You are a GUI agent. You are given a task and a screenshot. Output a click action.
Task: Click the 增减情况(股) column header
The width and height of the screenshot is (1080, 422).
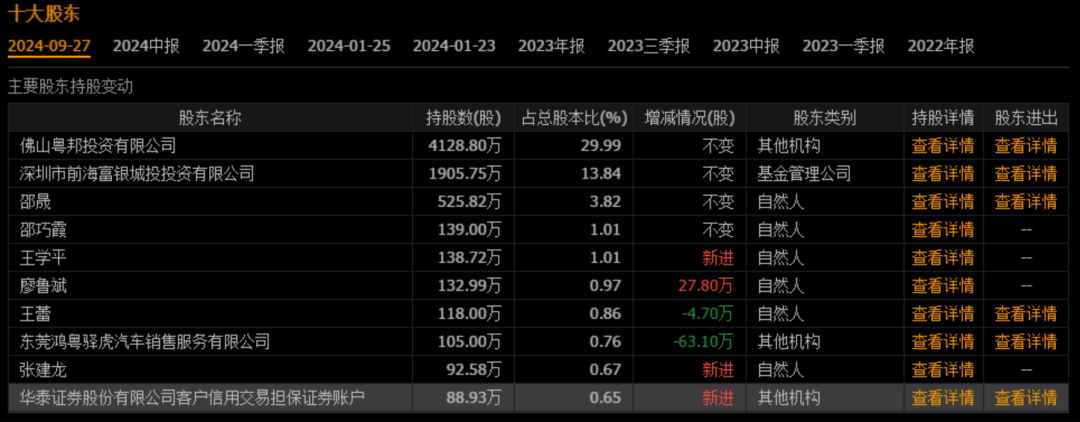[689, 118]
